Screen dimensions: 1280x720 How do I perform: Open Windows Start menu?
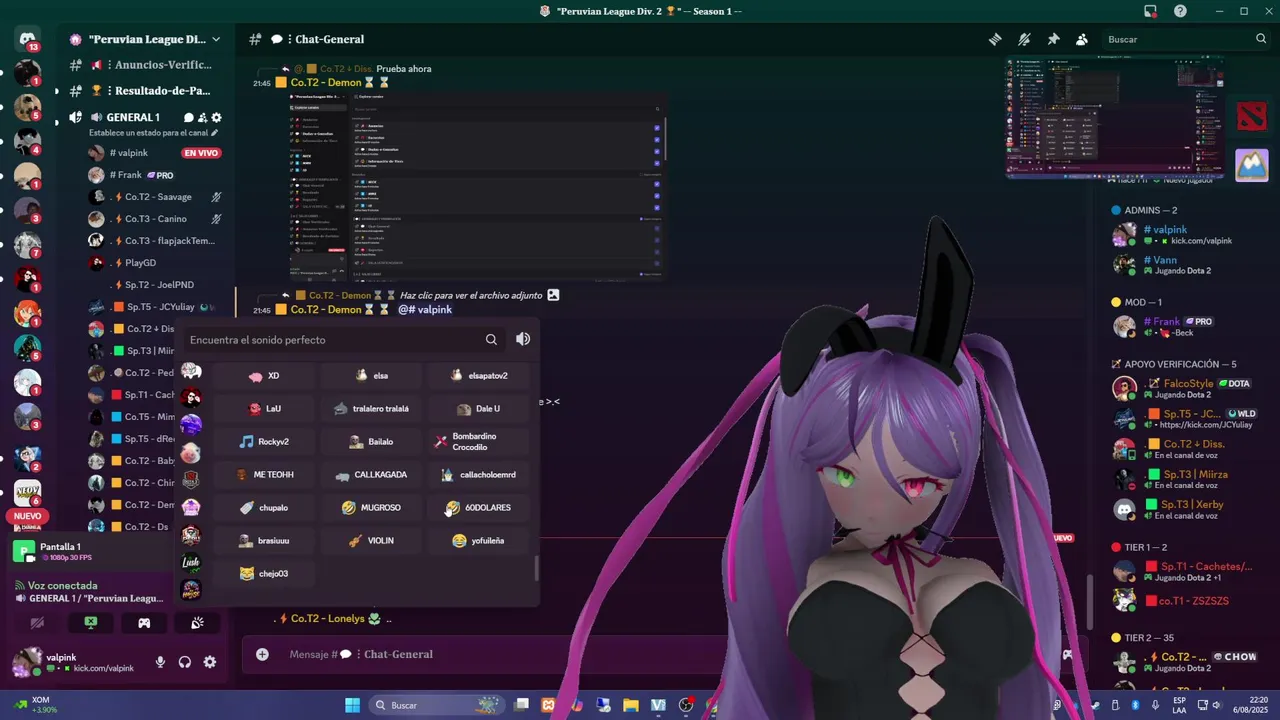(x=352, y=705)
